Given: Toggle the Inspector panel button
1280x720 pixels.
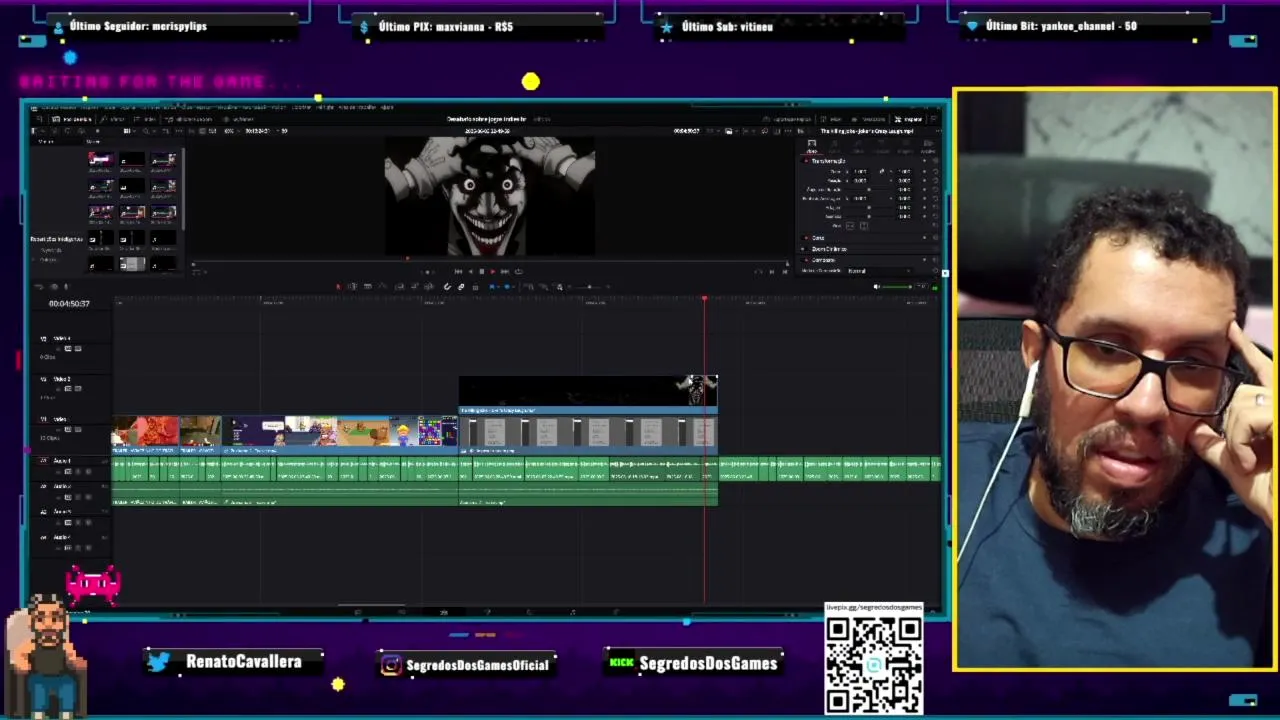Looking at the screenshot, I should [x=908, y=119].
